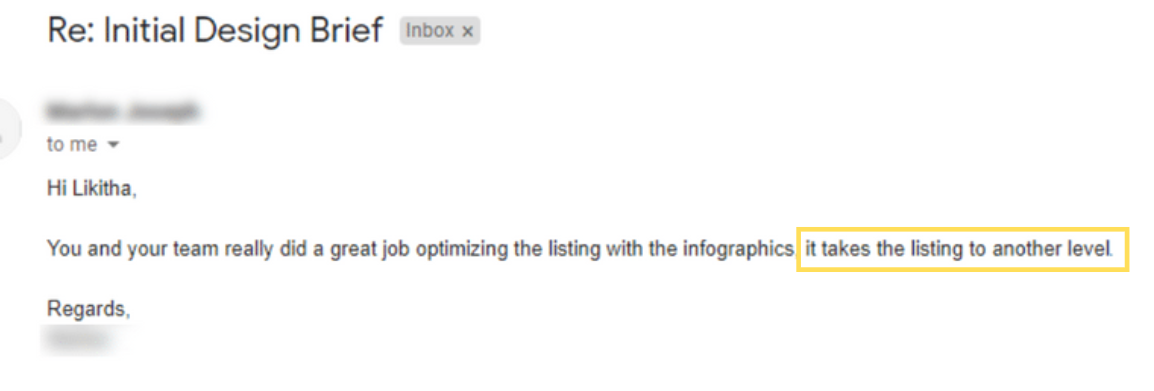This screenshot has width=1154, height=391.
Task: Remove the Inbox label with its x
Action: point(467,32)
